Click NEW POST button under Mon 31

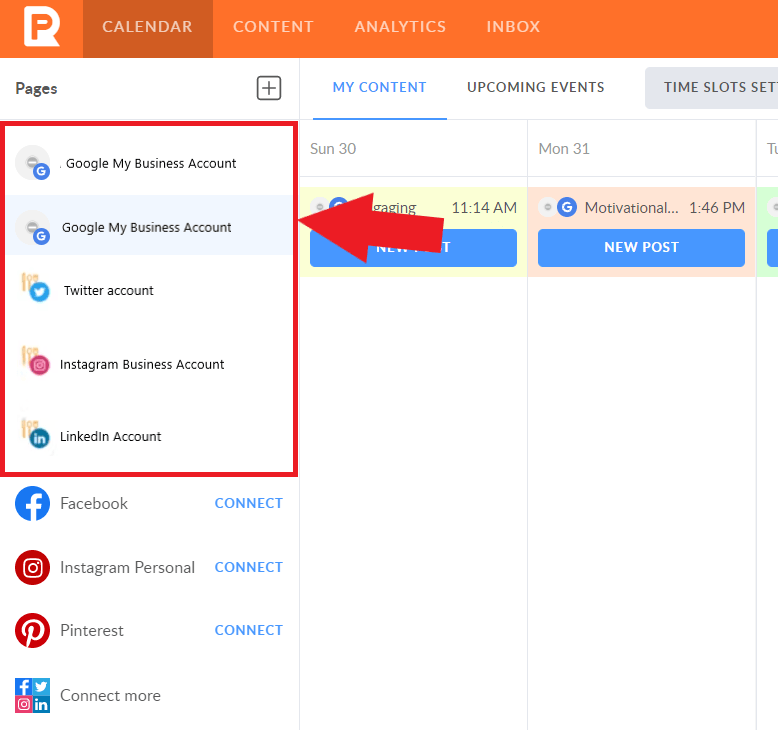641,248
